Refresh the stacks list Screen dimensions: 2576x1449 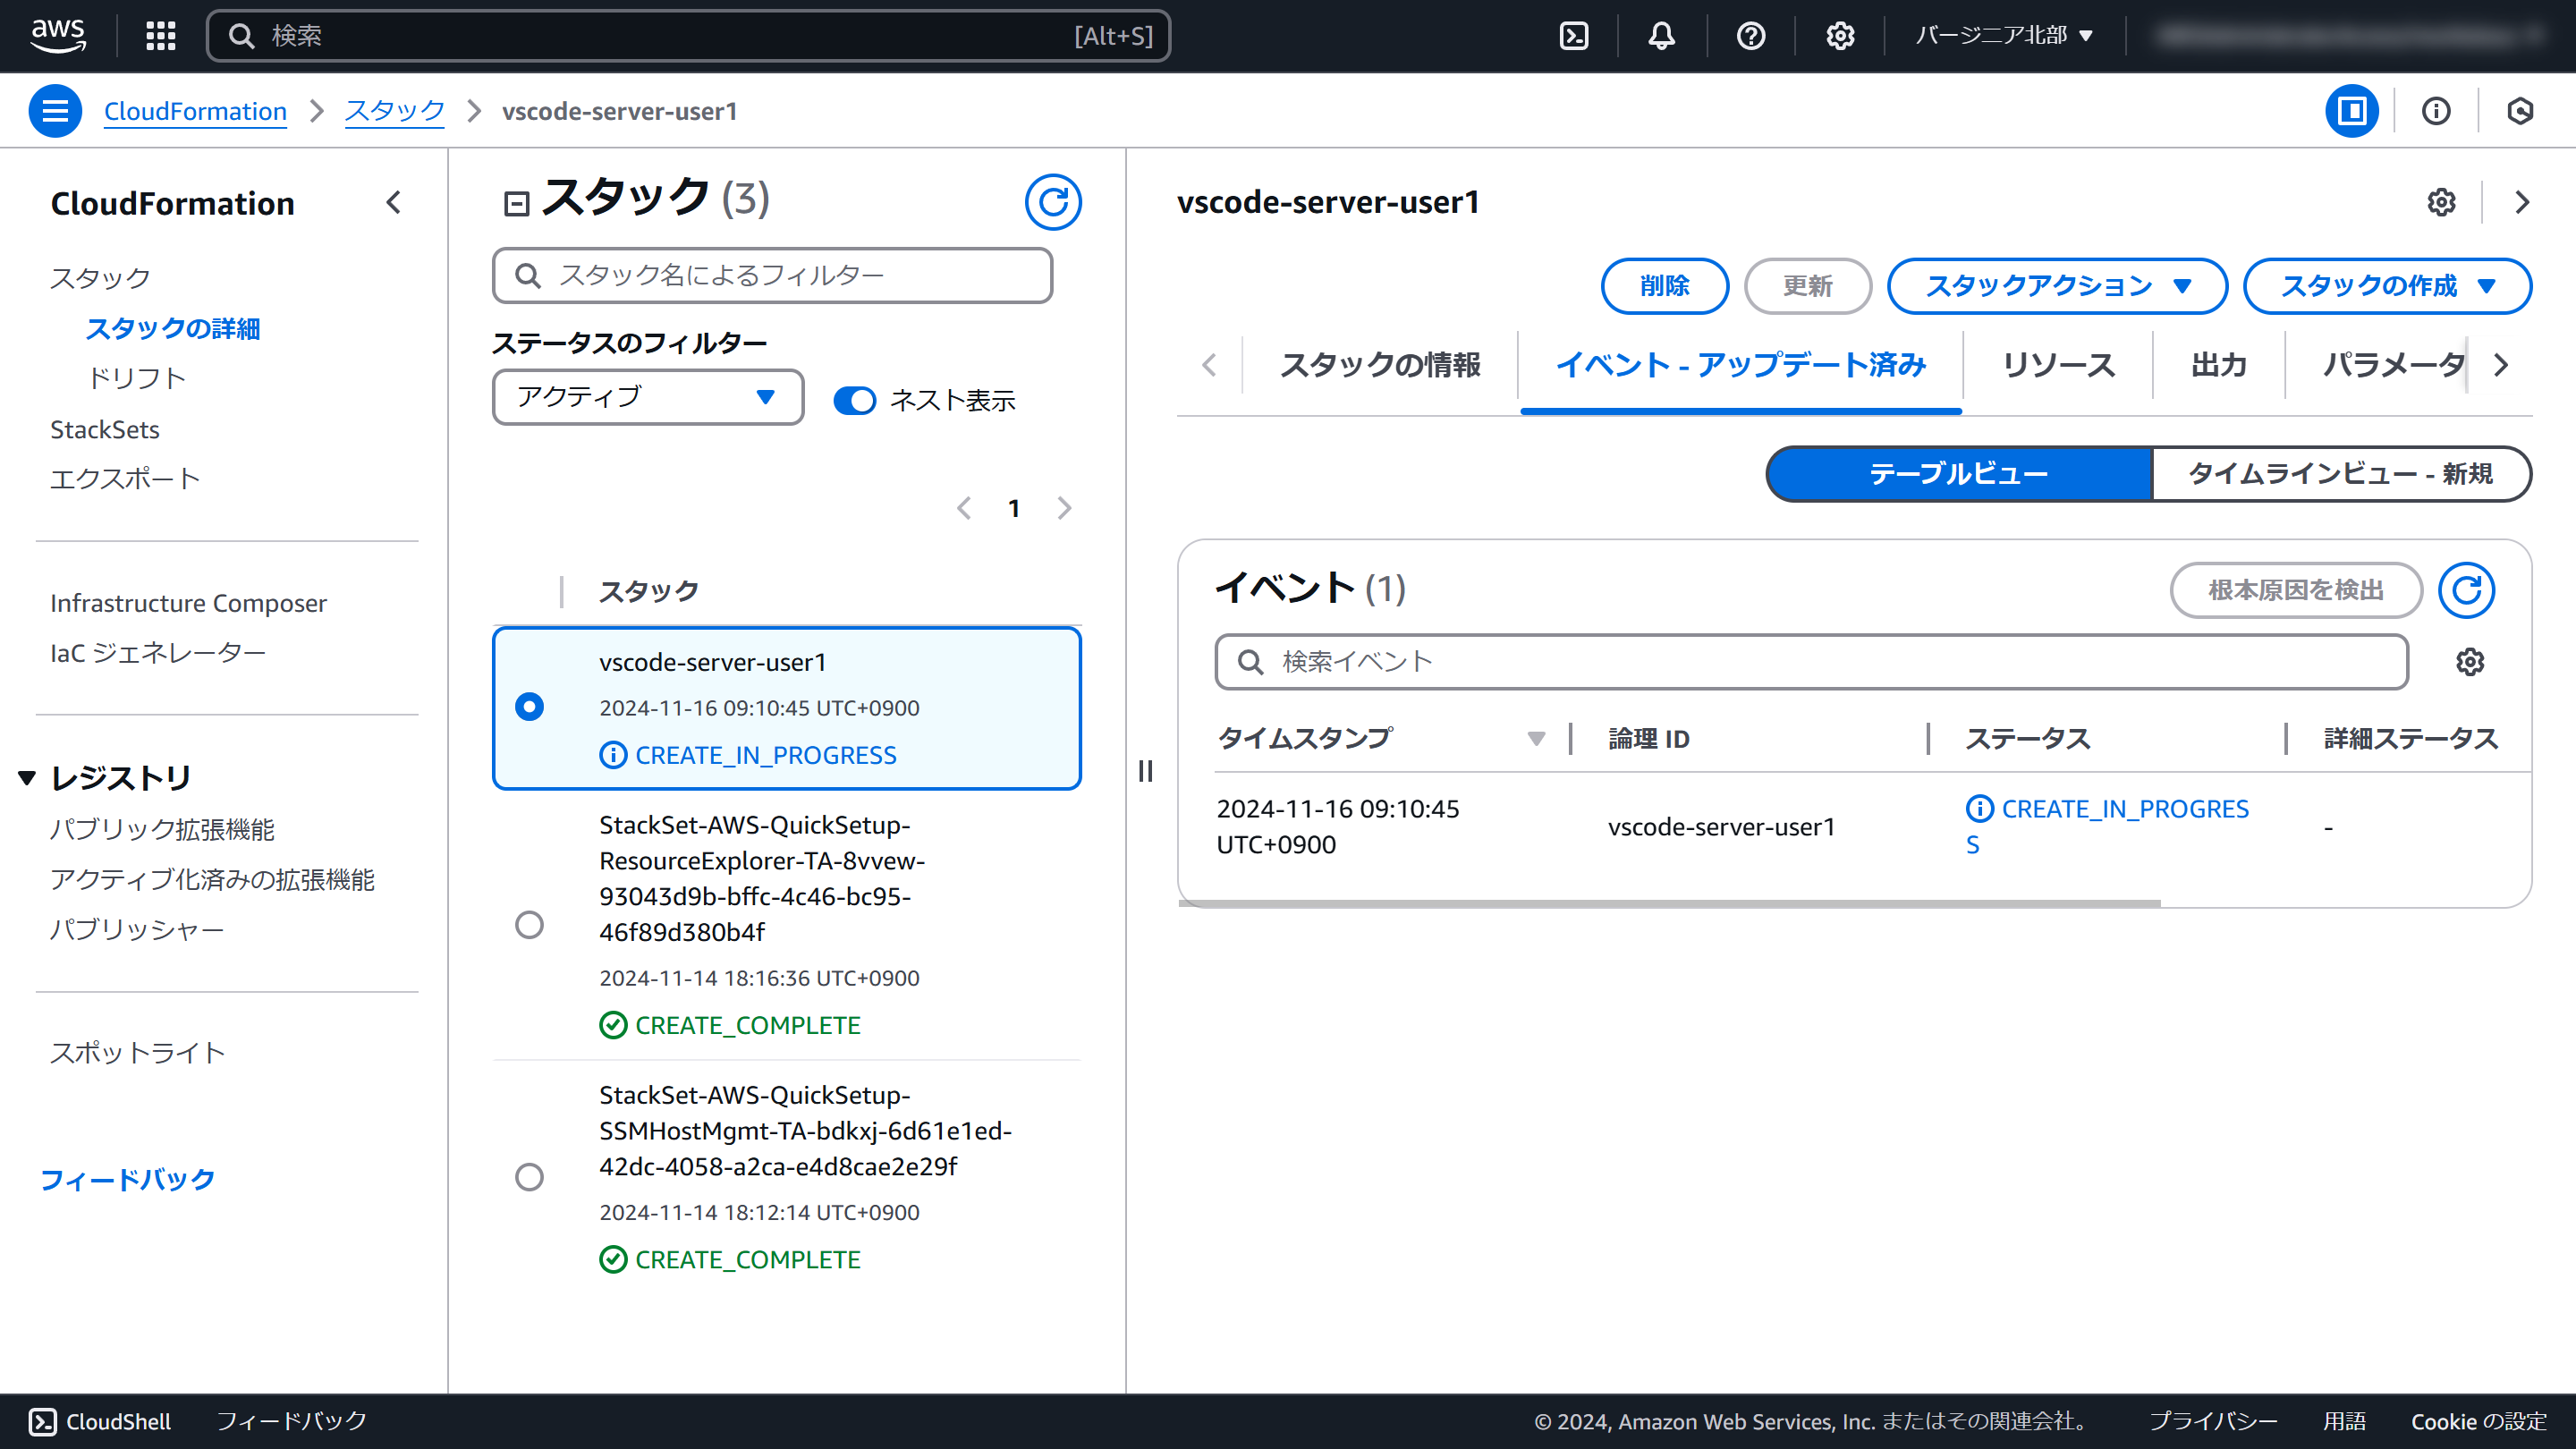click(x=1052, y=202)
